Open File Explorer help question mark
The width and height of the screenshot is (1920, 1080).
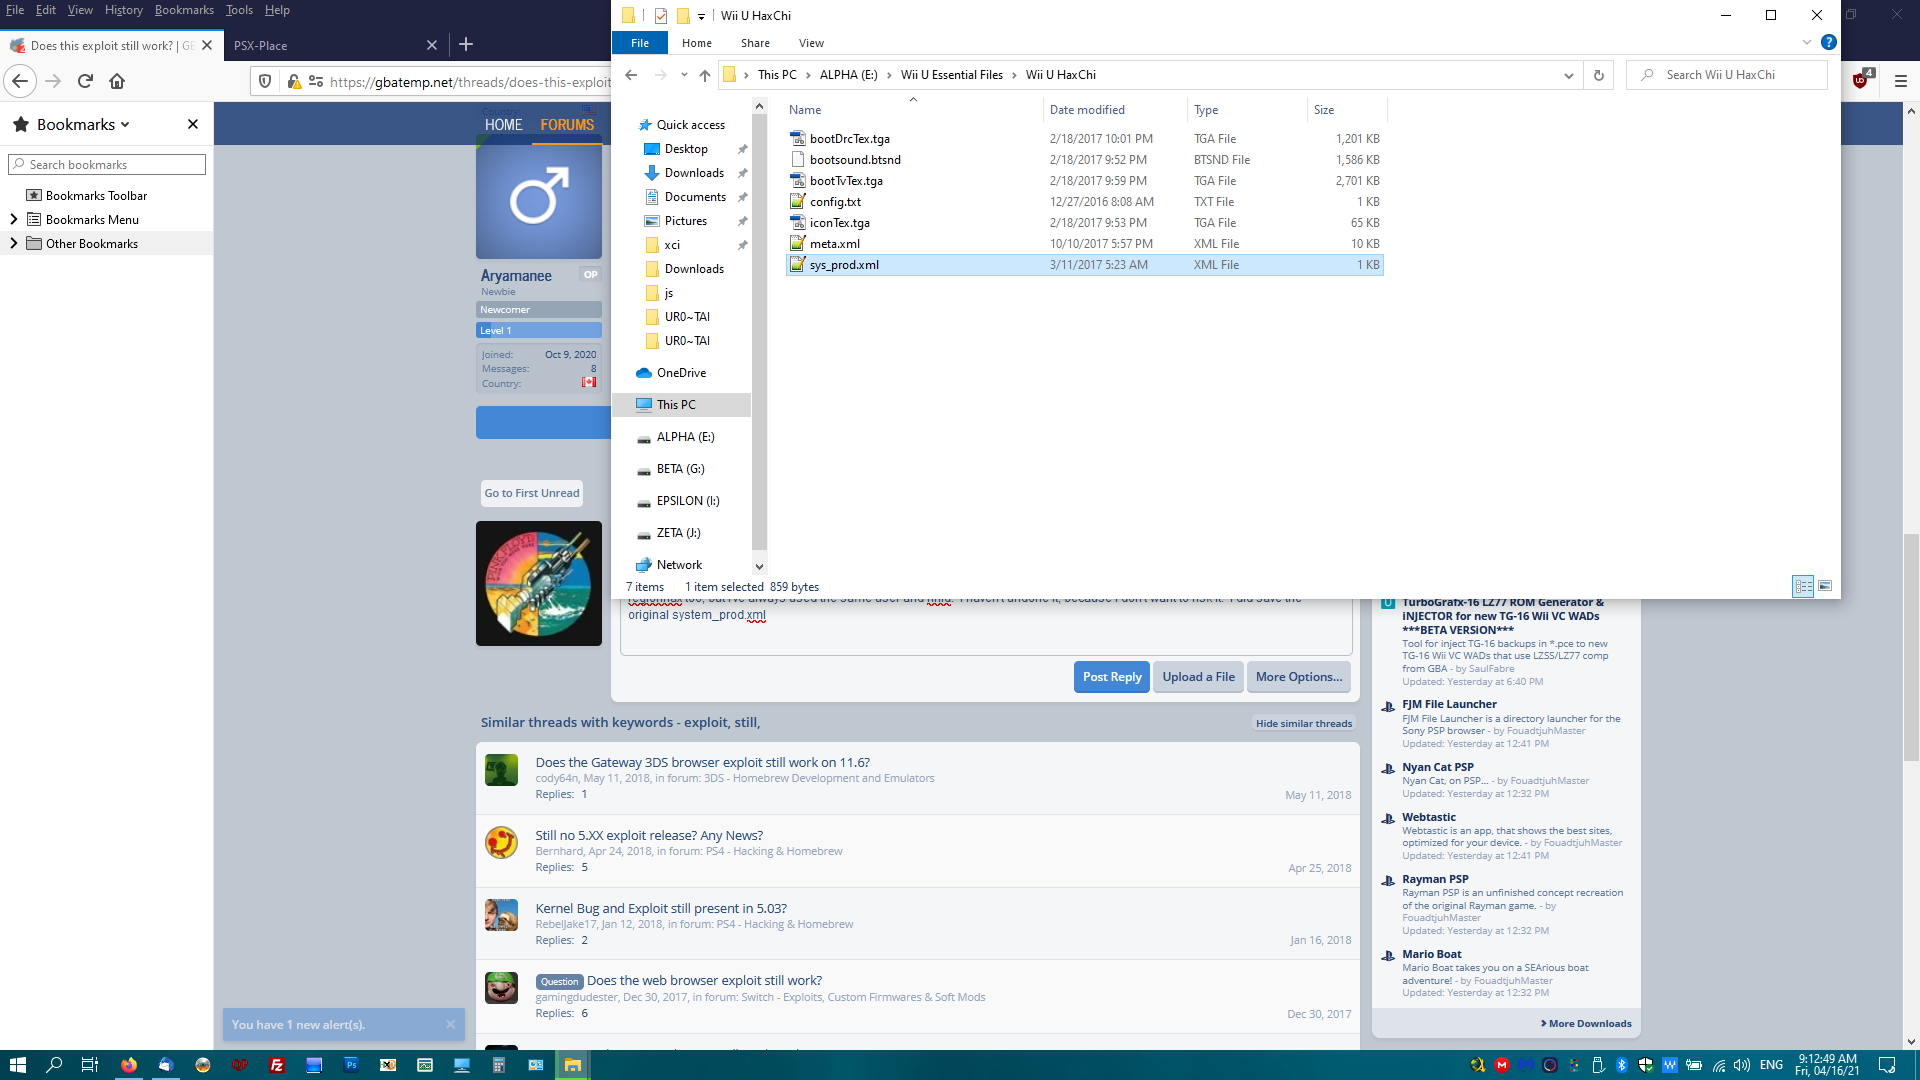(x=1829, y=42)
